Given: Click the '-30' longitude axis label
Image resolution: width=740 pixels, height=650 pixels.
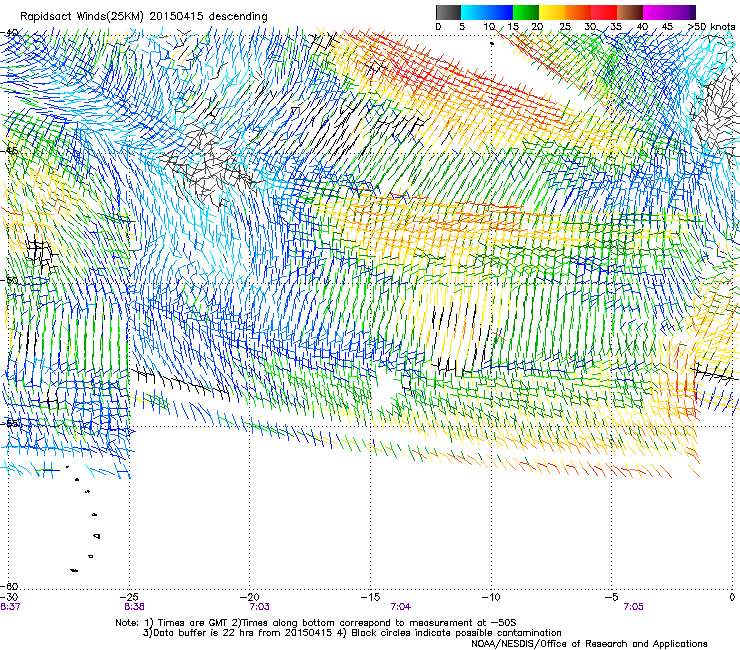Looking at the screenshot, I should point(10,597).
